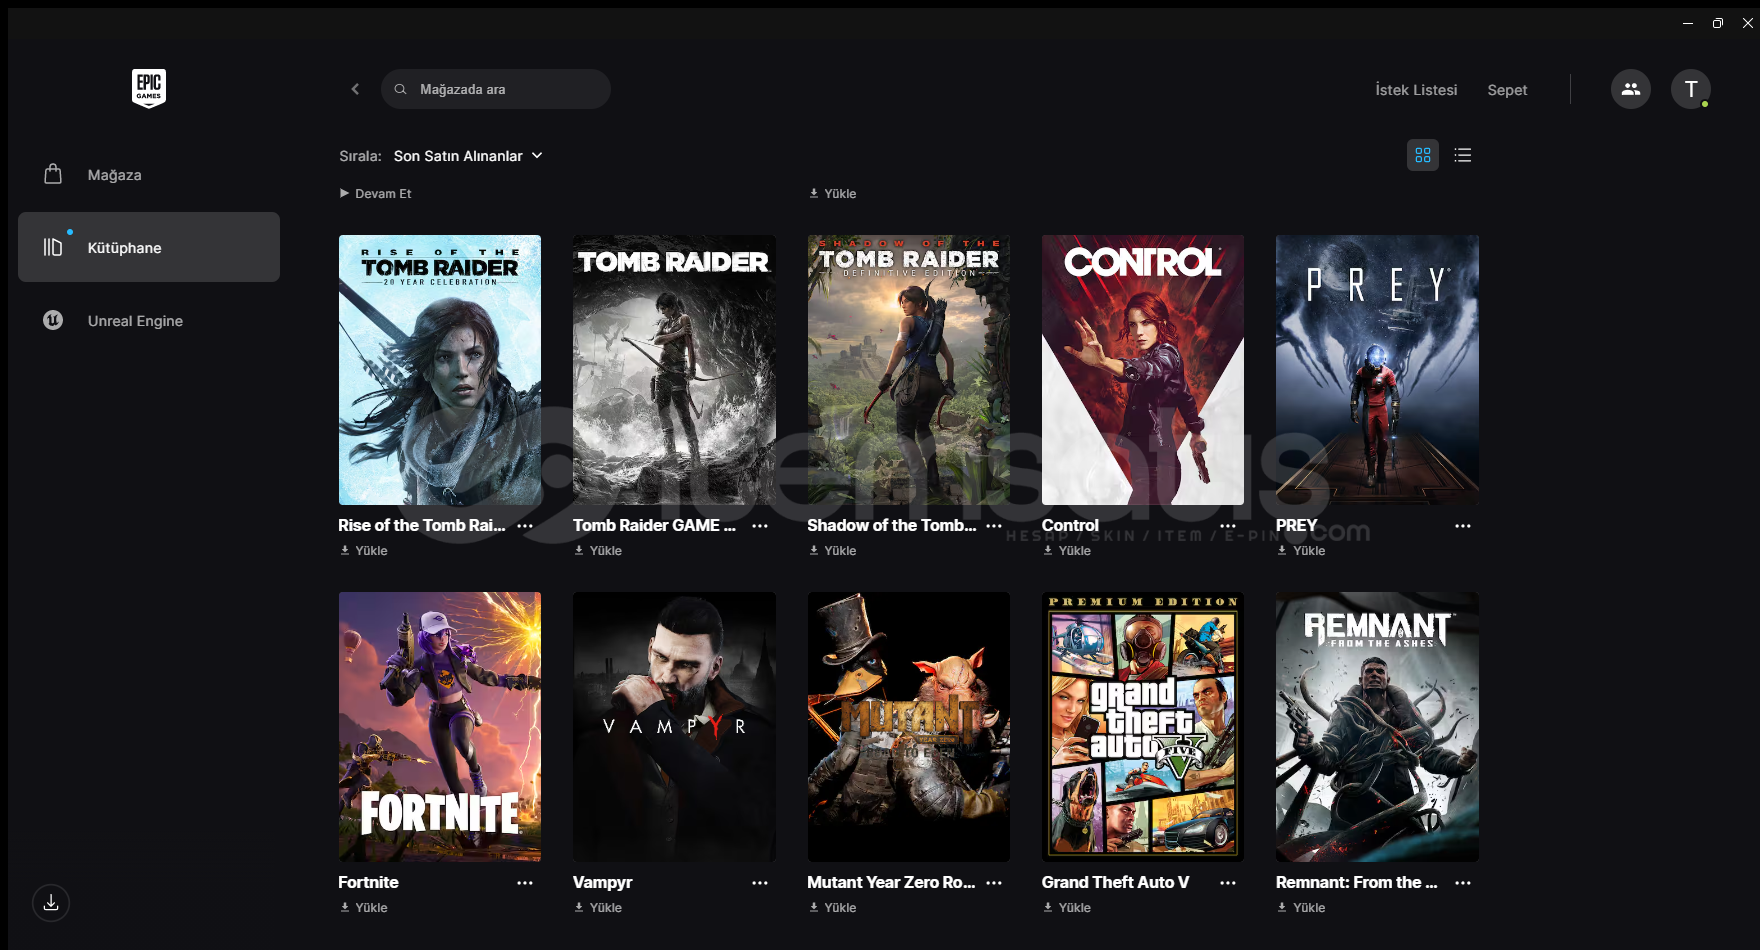The width and height of the screenshot is (1760, 950).
Task: Click Devam Et resume button
Action: [x=376, y=194]
